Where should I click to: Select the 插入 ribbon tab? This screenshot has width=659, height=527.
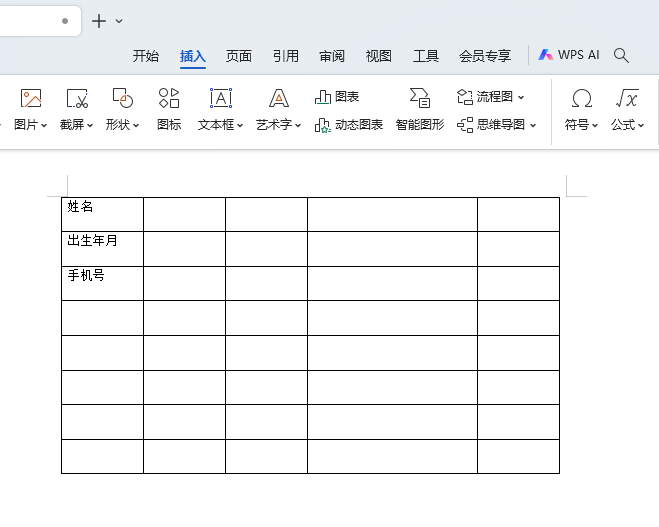pos(192,56)
